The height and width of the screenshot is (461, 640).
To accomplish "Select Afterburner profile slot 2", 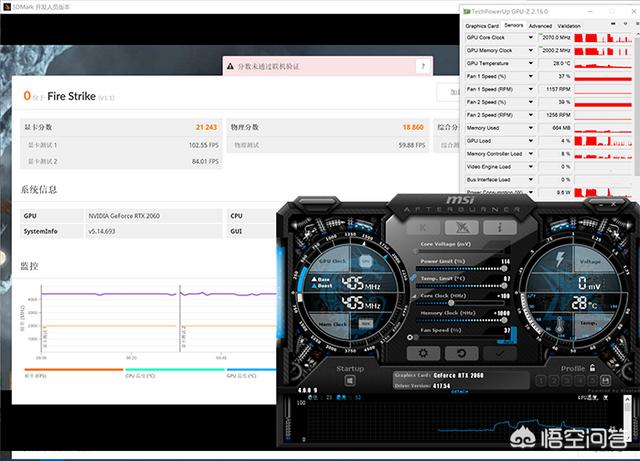I will point(554,381).
